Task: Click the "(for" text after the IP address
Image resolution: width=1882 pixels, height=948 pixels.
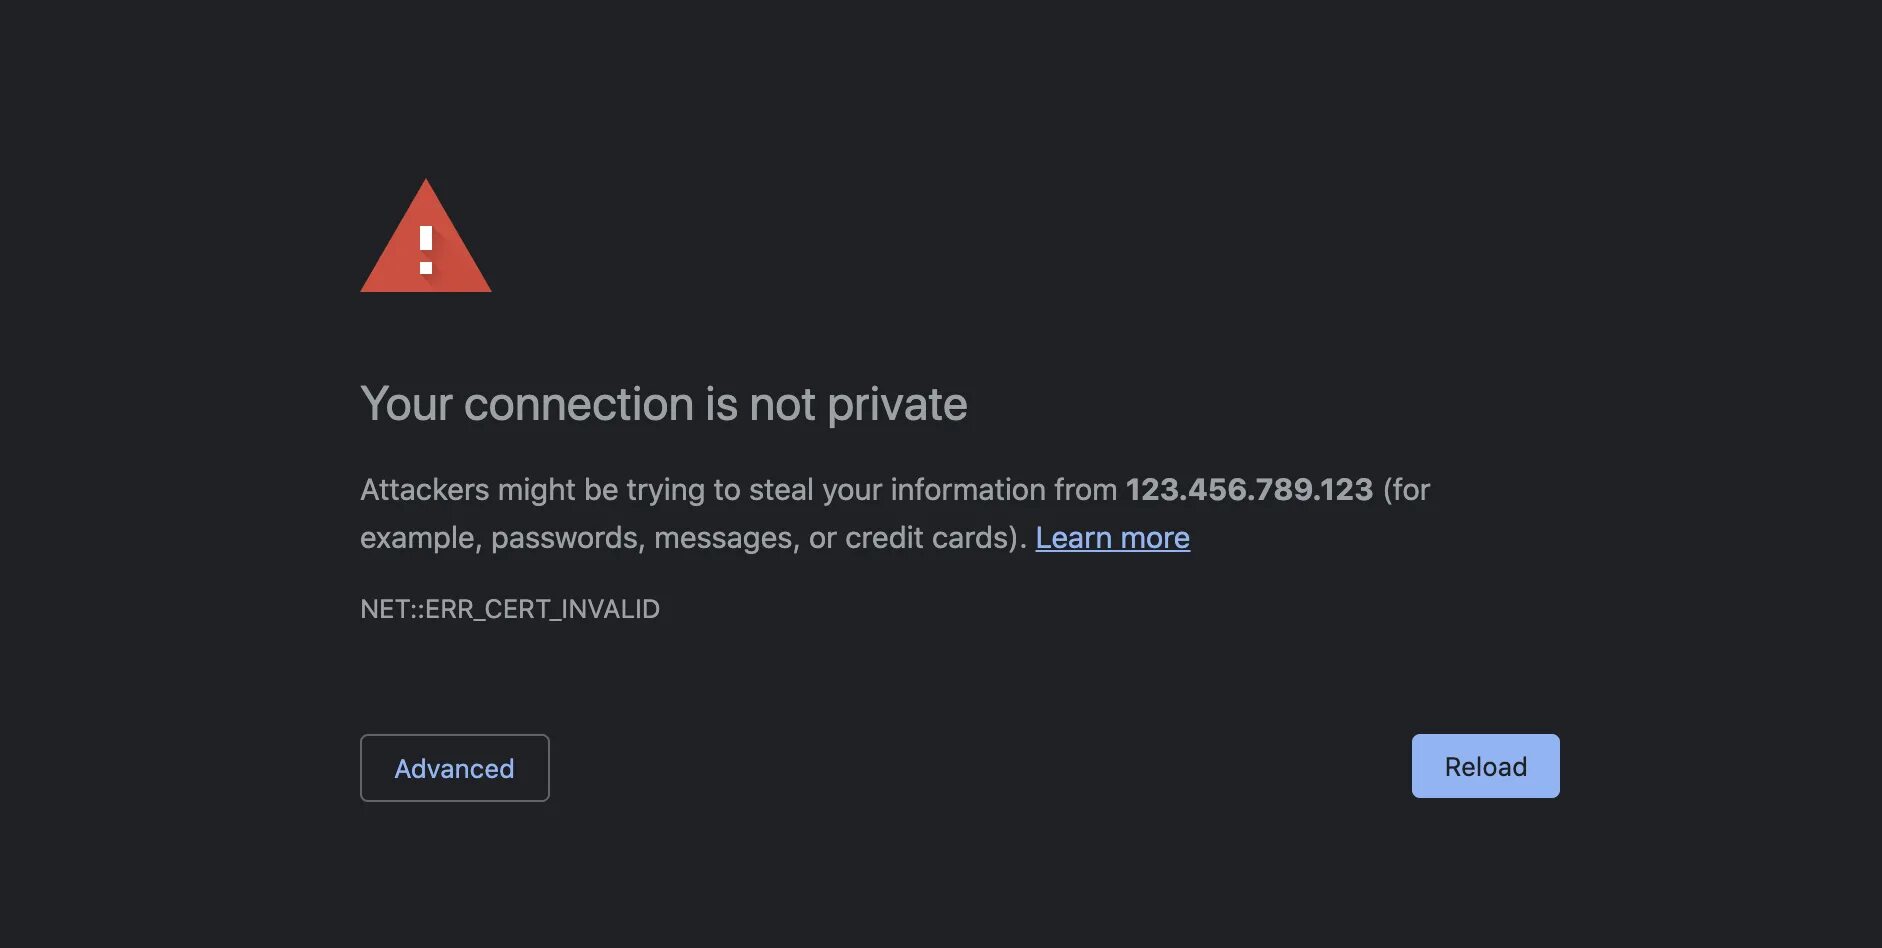Action: point(1406,490)
